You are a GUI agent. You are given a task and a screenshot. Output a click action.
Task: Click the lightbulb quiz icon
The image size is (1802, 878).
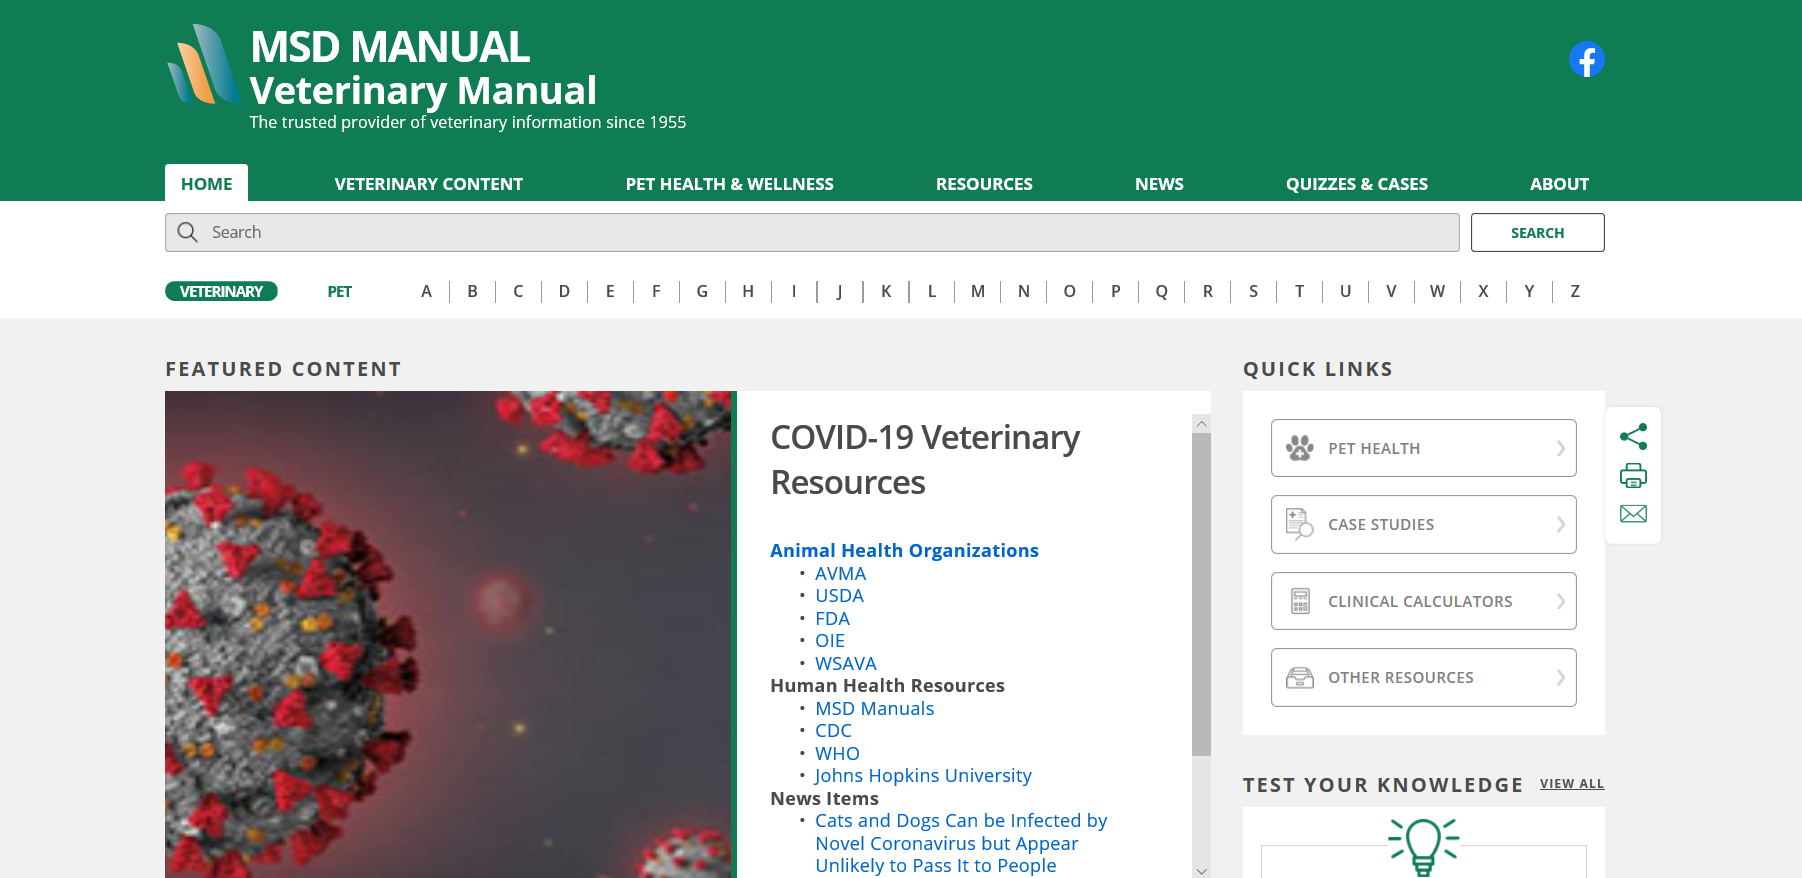pos(1424,846)
